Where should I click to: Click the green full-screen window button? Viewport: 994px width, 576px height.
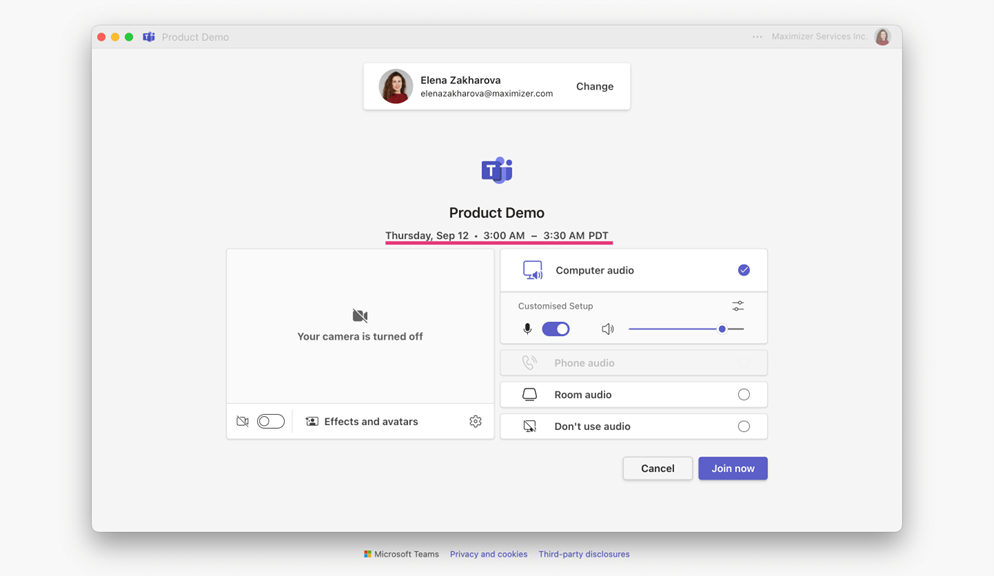click(x=129, y=37)
